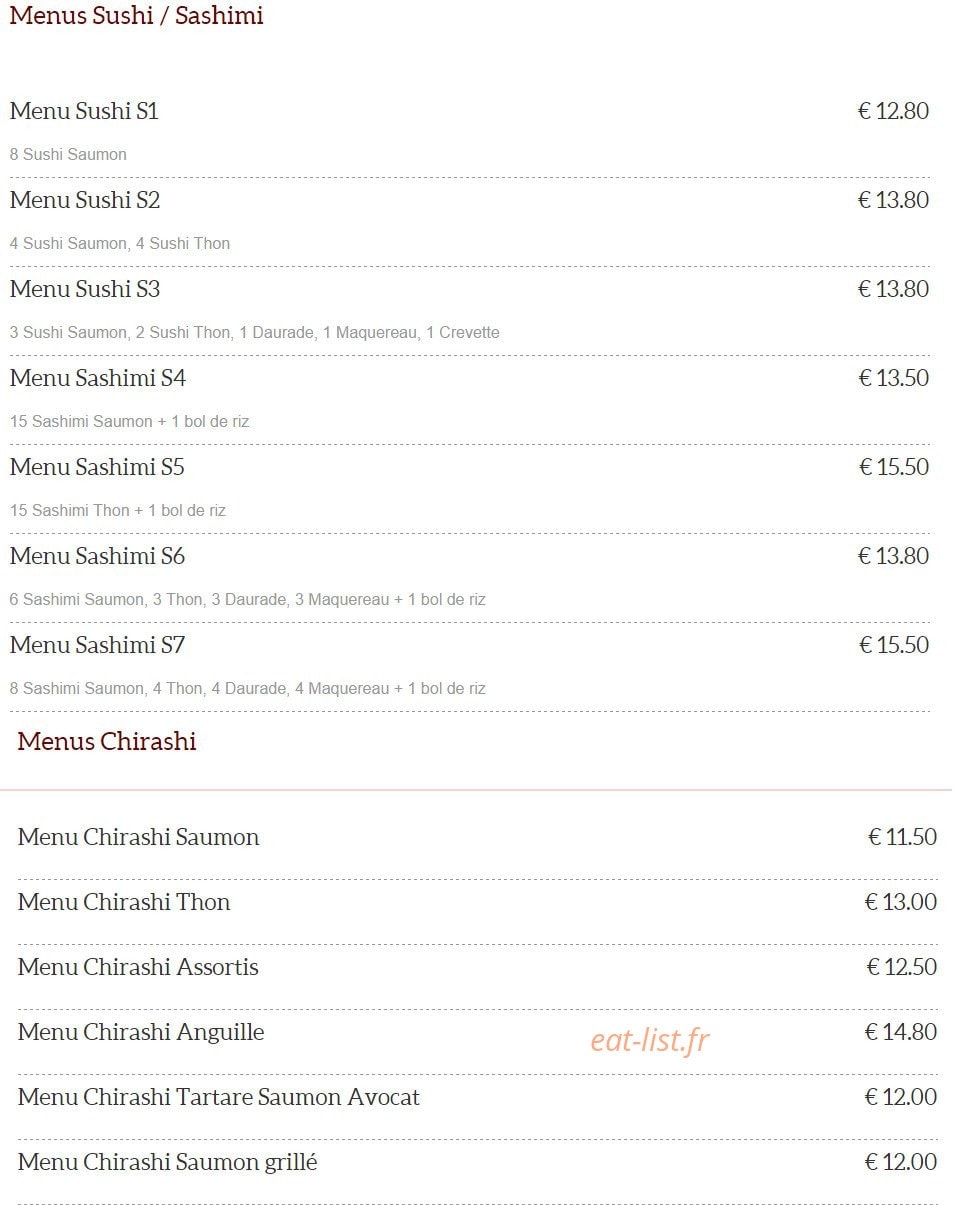The height and width of the screenshot is (1205, 955).
Task: Select Menu Sushi S2 title
Action: [x=85, y=200]
